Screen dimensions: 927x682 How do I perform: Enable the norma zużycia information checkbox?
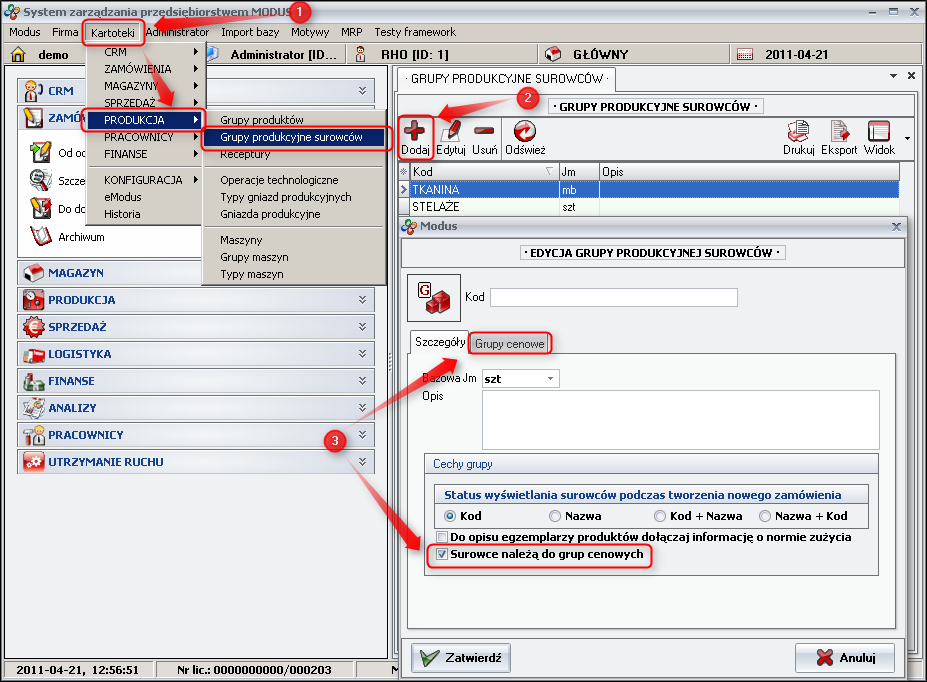click(443, 537)
